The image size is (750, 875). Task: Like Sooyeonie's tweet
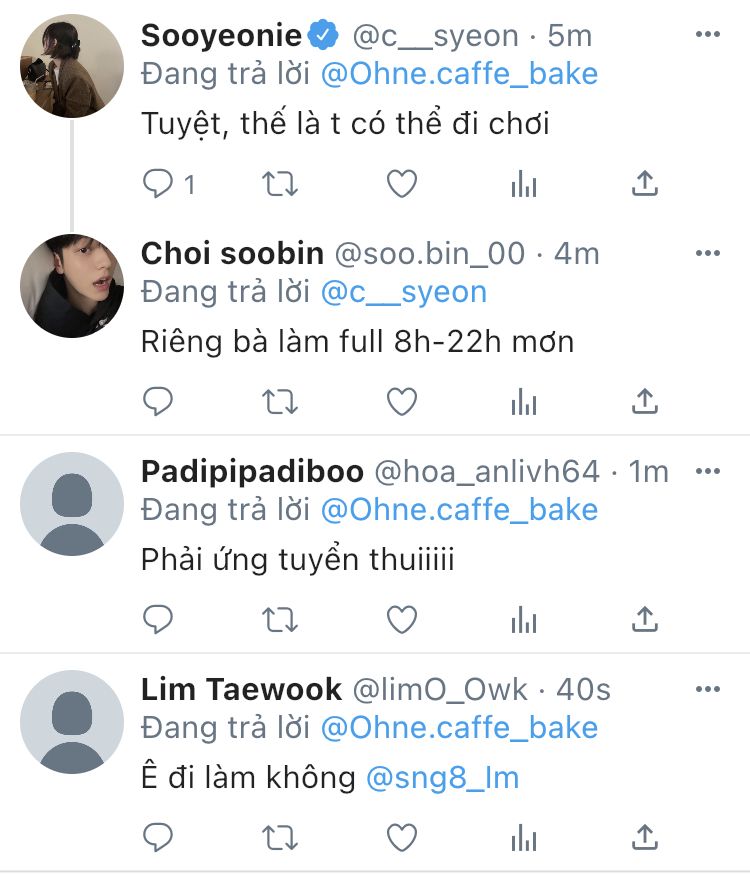click(402, 184)
